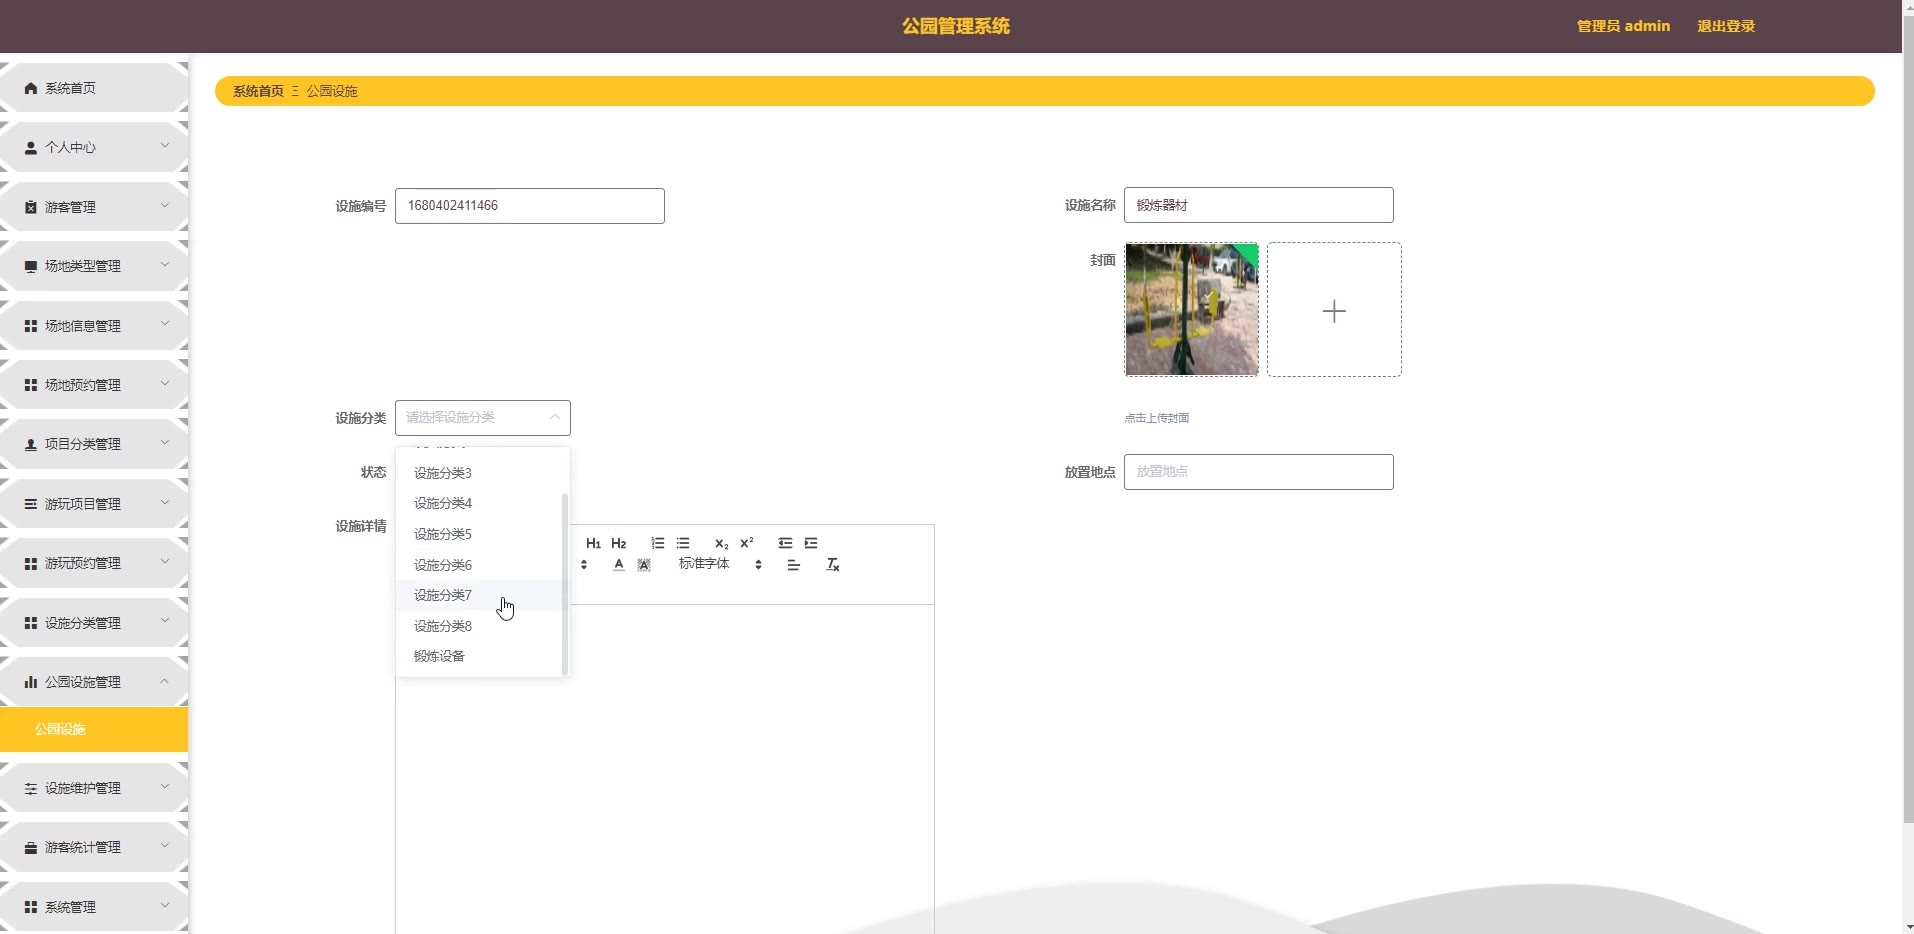Click 管理员 admin in the header

(x=1623, y=26)
